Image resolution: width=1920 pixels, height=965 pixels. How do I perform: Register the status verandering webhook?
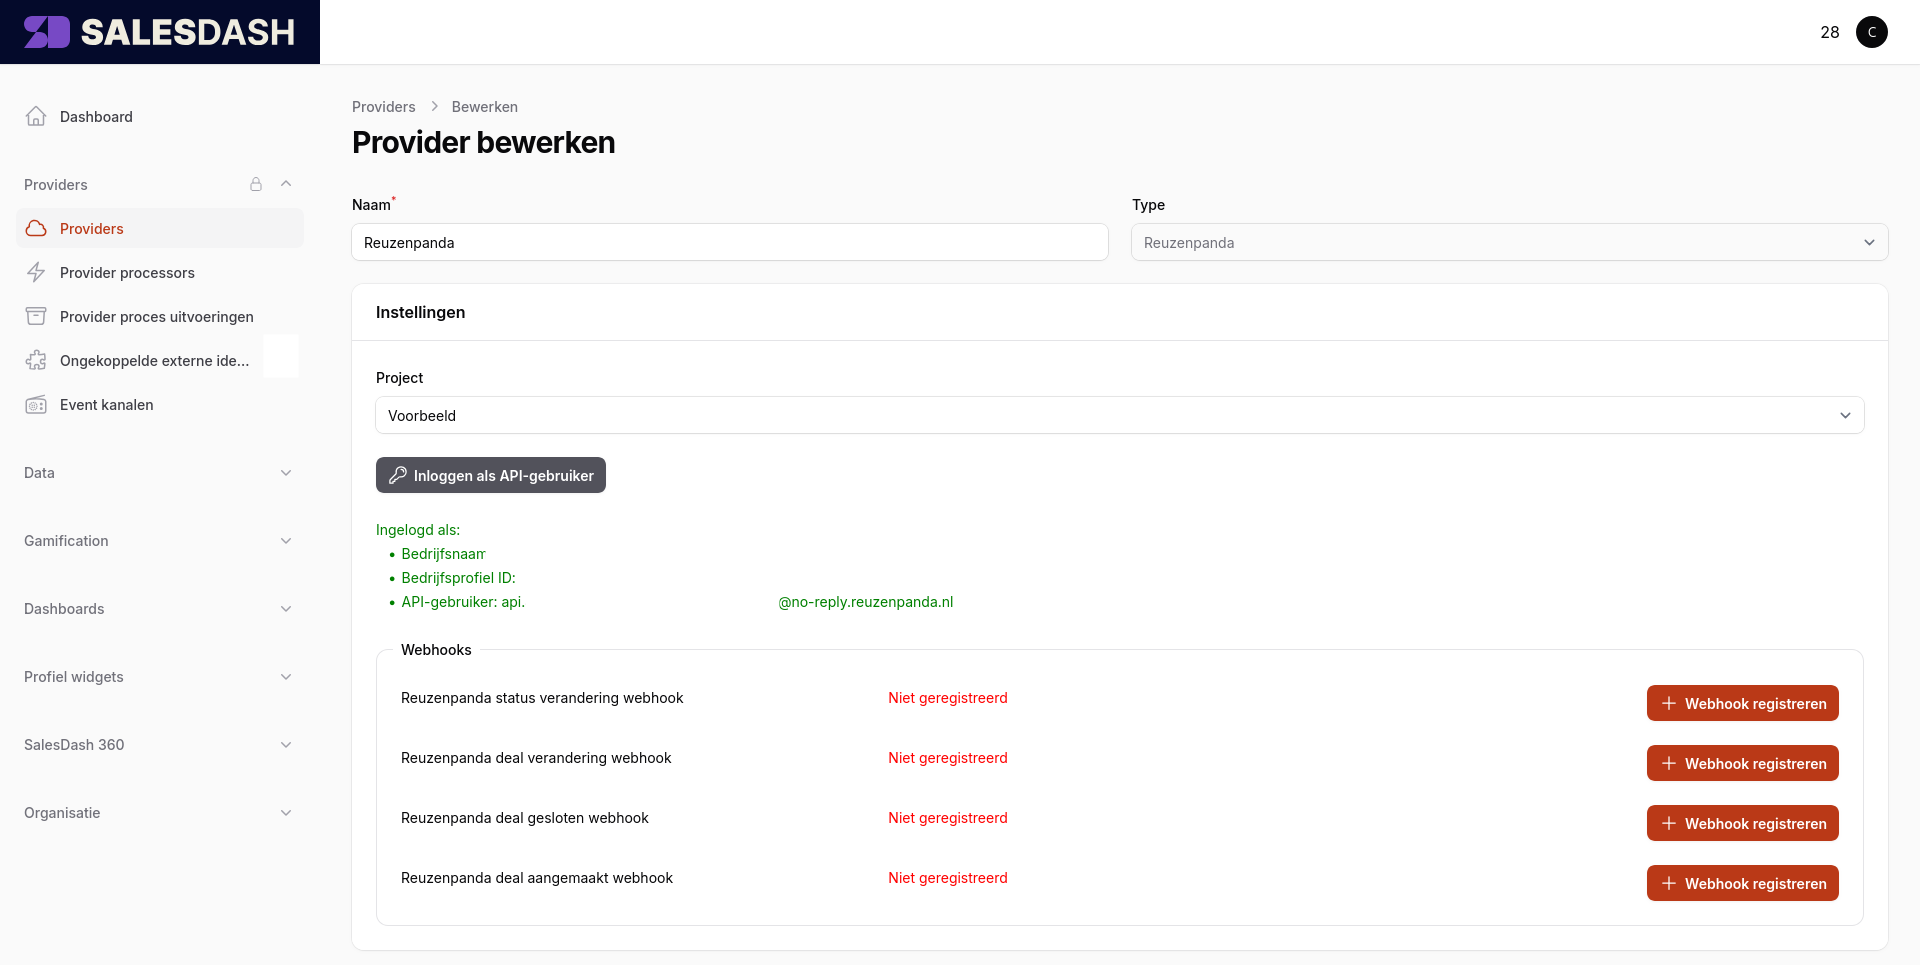1742,703
